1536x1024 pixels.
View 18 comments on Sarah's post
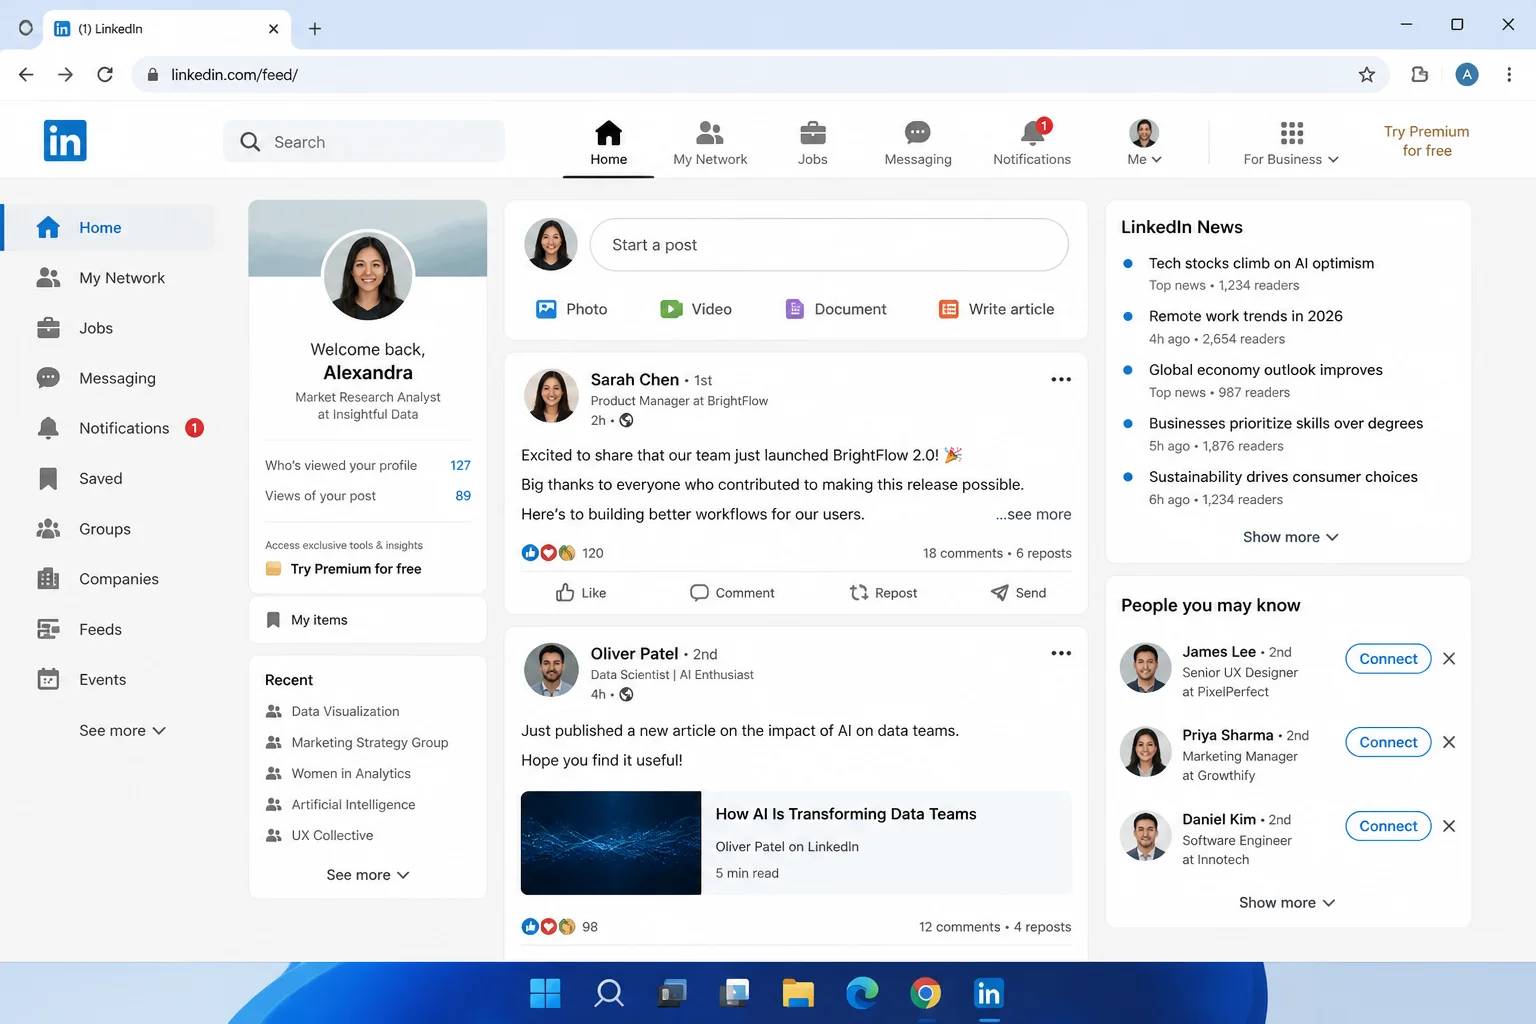(962, 553)
